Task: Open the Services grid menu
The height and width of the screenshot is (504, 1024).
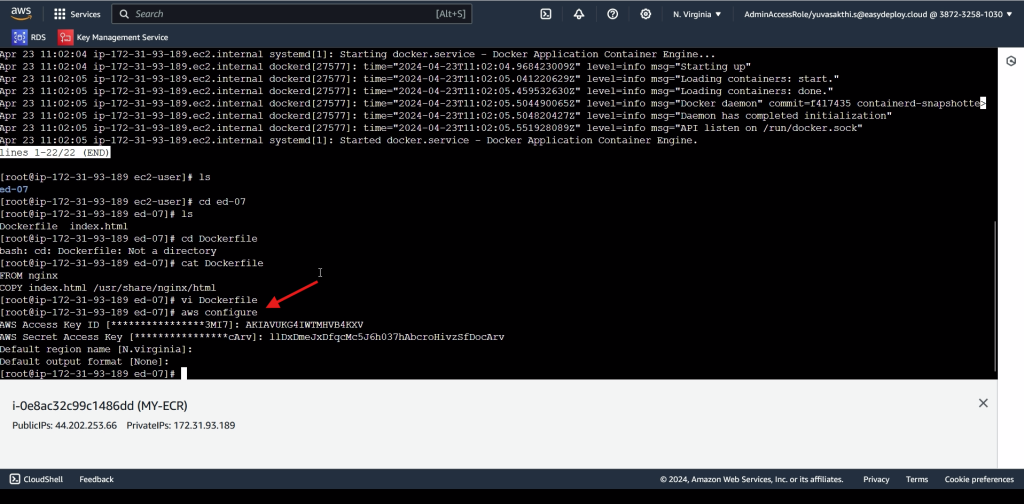Action: [77, 14]
